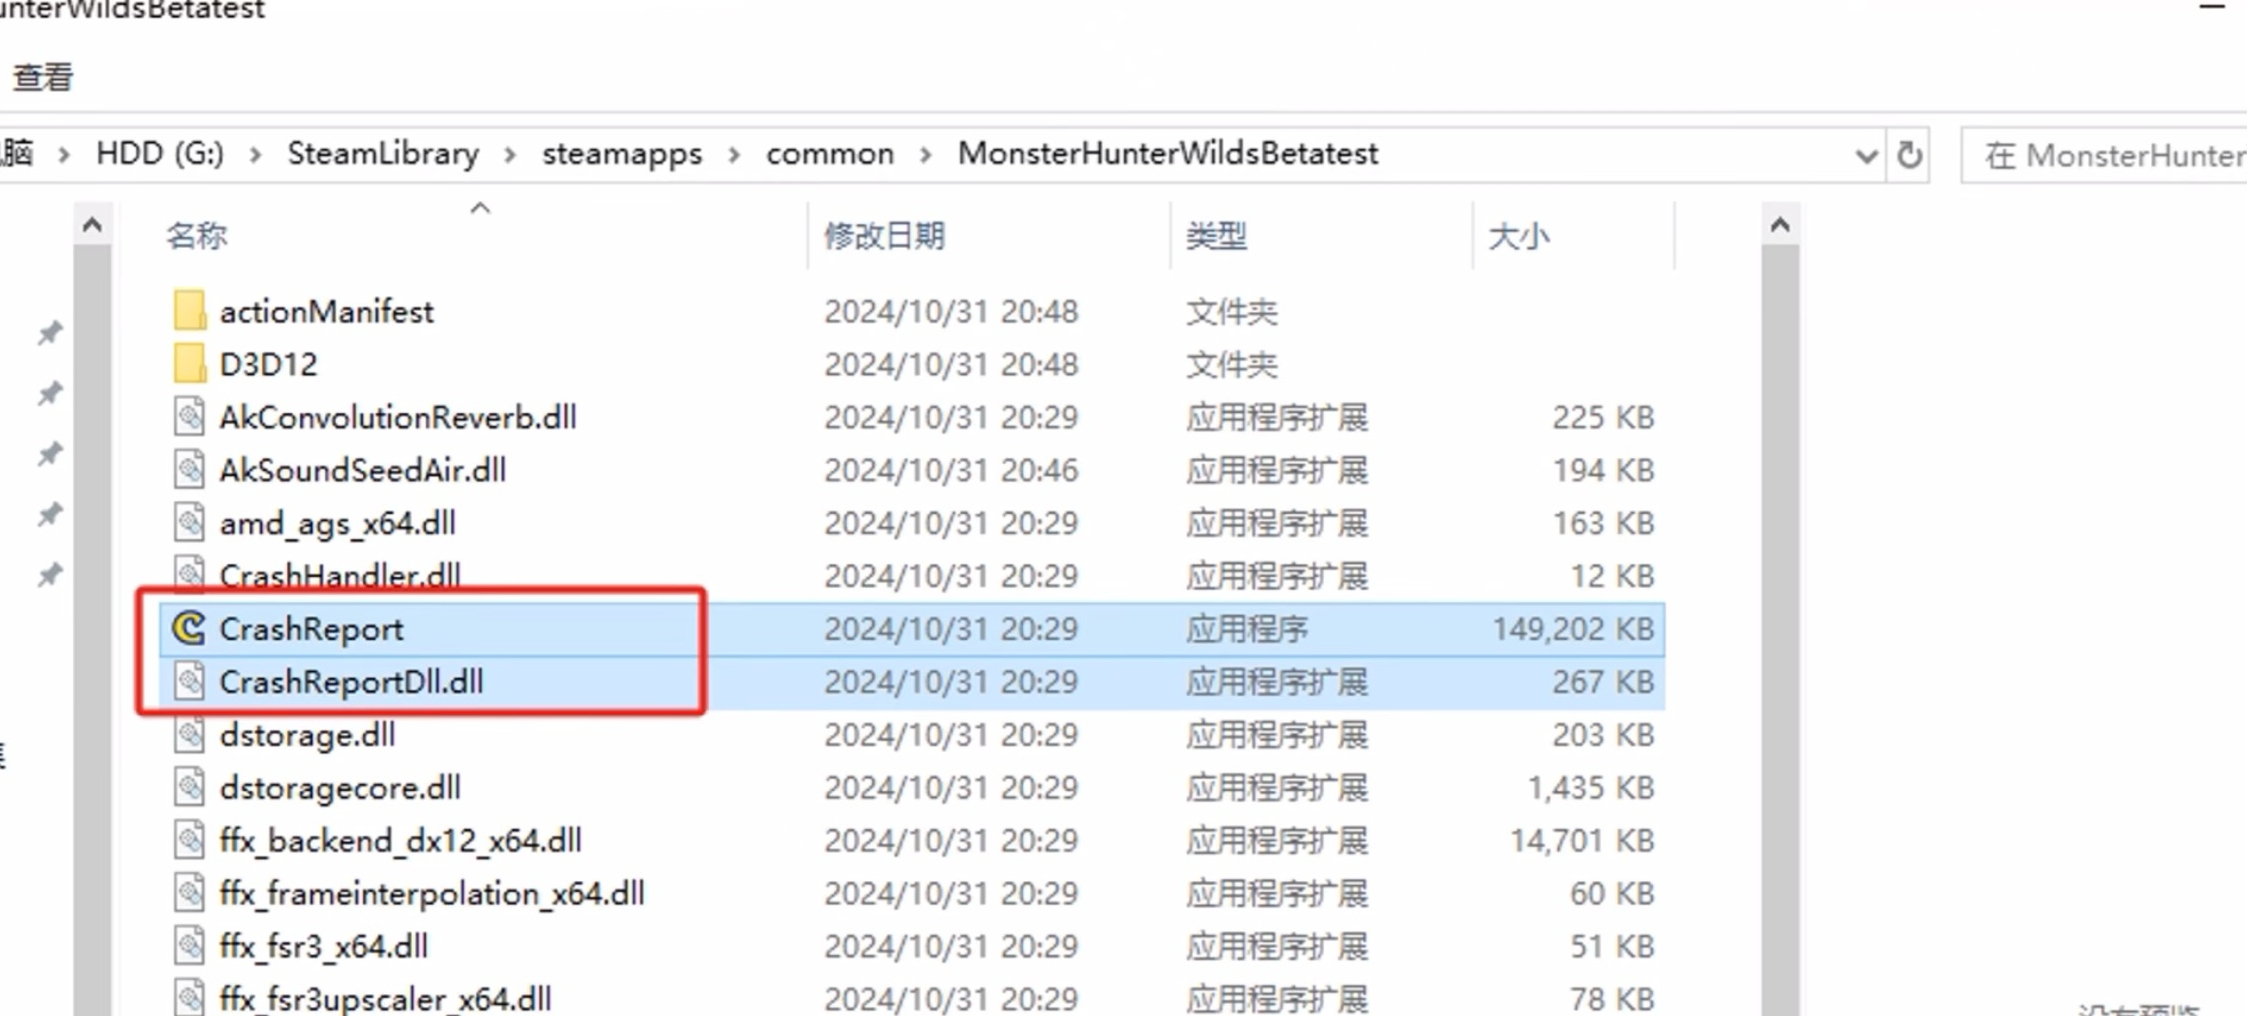The height and width of the screenshot is (1016, 2247).
Task: Open the address bar history dropdown
Action: tap(1865, 156)
